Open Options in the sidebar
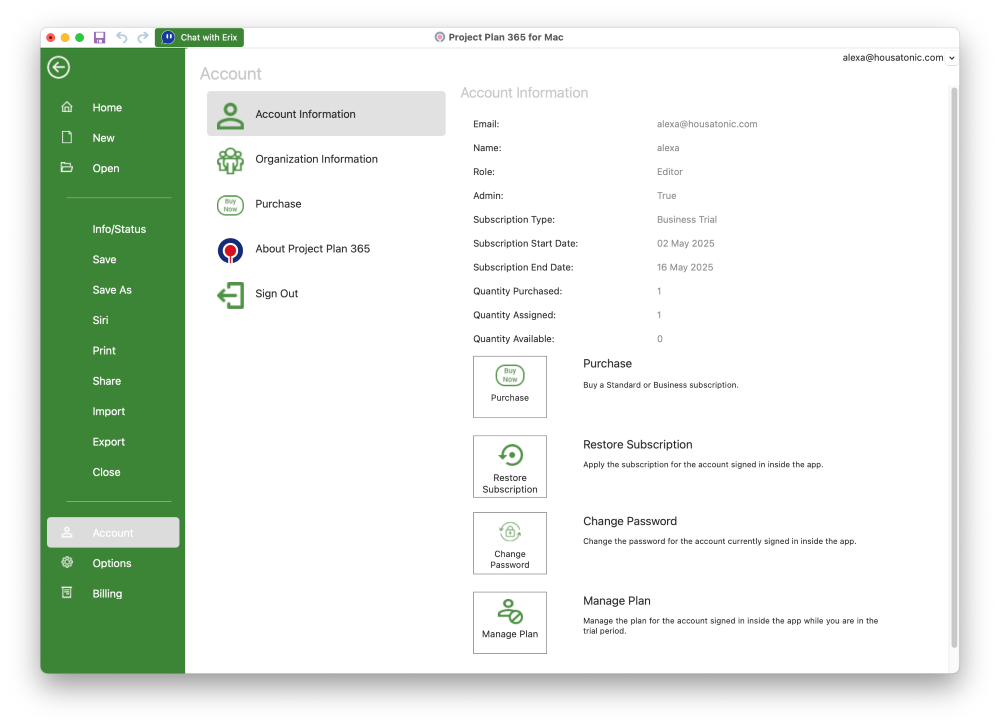This screenshot has height=727, width=1000. 112,563
